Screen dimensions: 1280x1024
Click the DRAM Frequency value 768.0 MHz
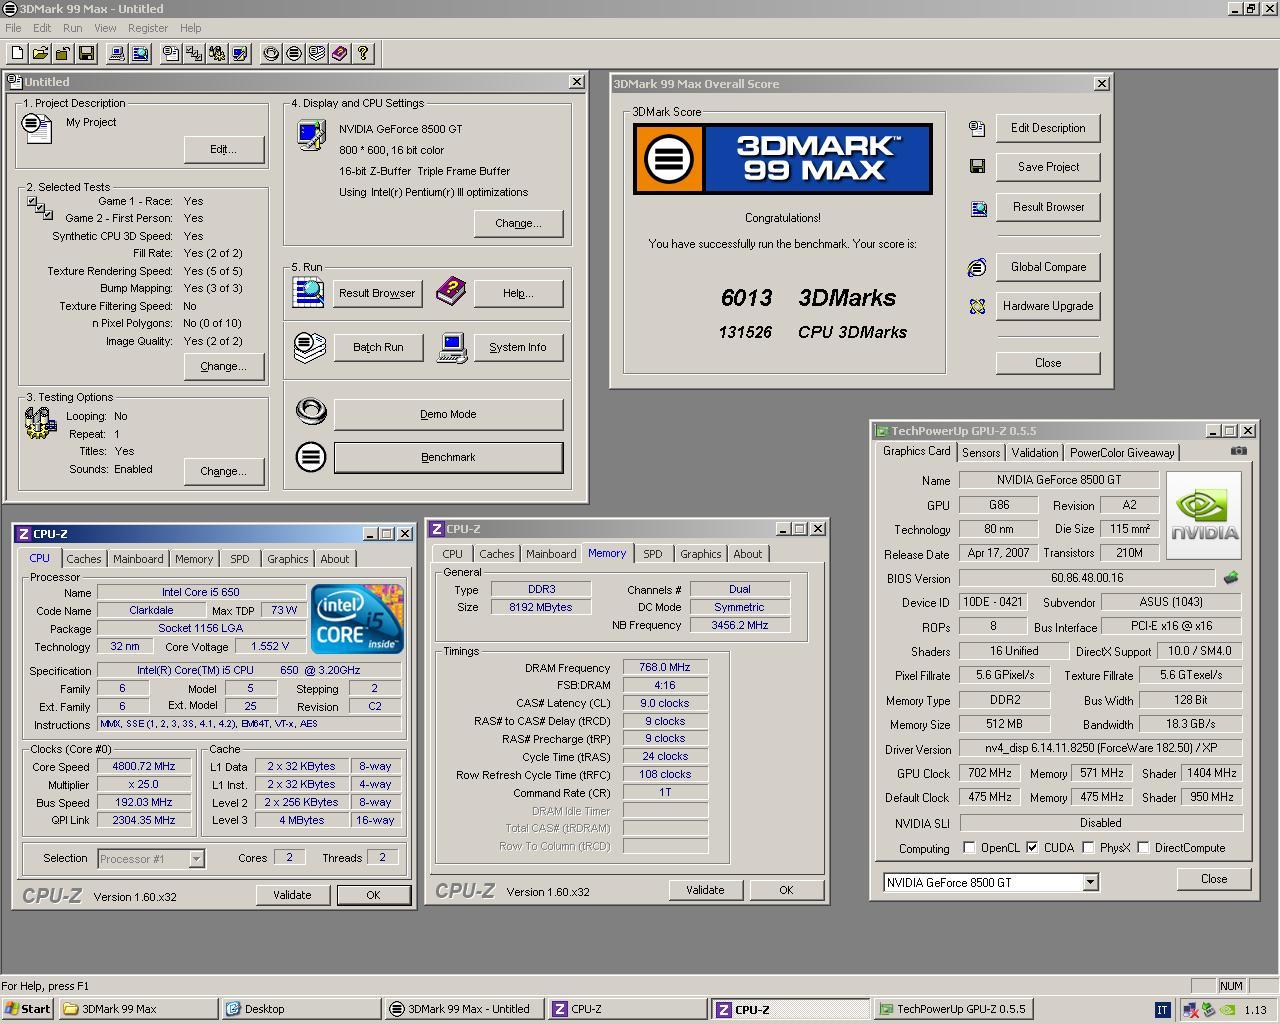(x=665, y=667)
